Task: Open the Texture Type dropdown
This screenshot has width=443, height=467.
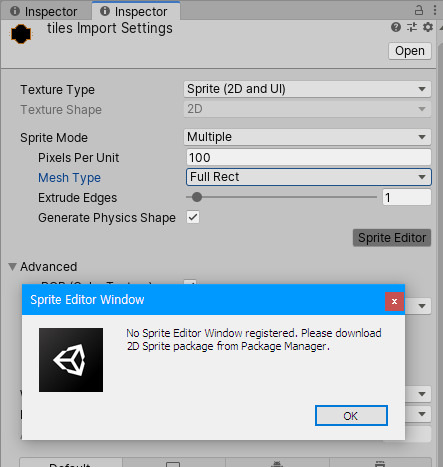Action: [x=307, y=89]
